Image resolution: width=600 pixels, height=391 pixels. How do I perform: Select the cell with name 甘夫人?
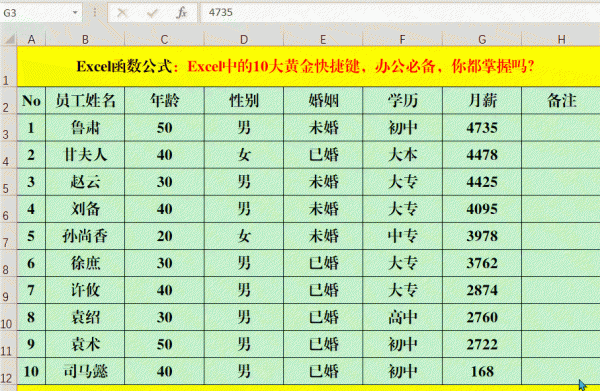pos(85,155)
